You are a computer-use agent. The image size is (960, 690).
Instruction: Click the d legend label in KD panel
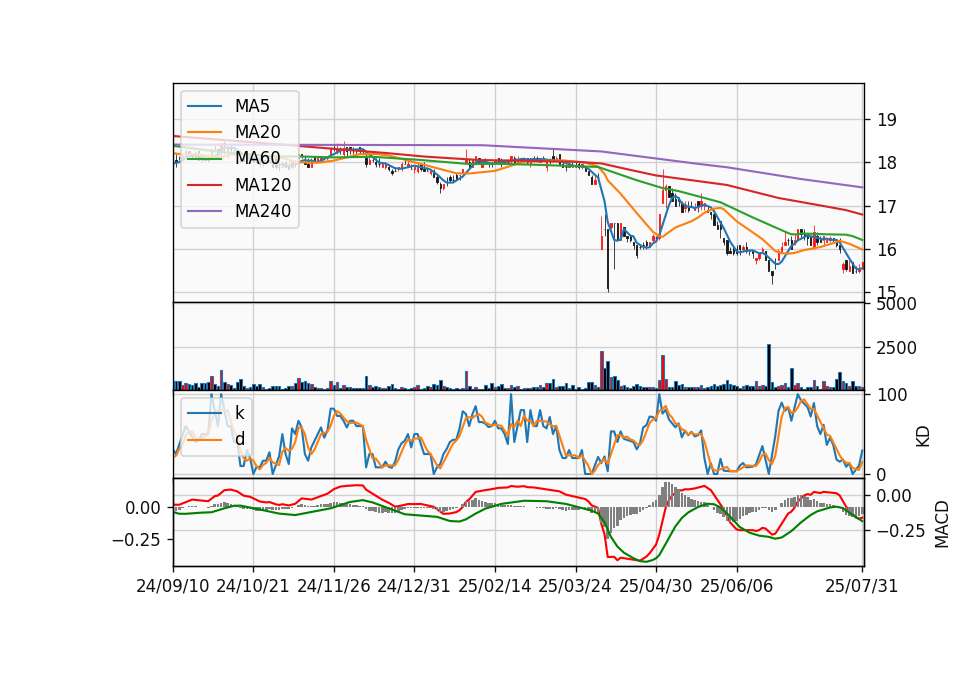pyautogui.click(x=240, y=439)
